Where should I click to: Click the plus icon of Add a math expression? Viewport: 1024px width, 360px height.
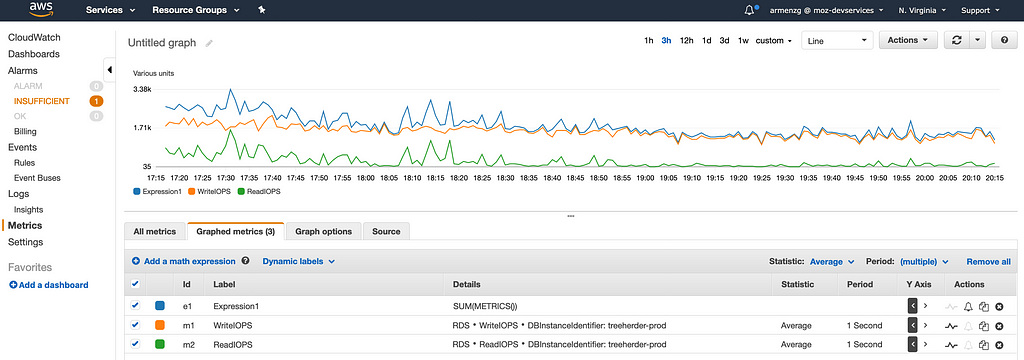[136, 261]
